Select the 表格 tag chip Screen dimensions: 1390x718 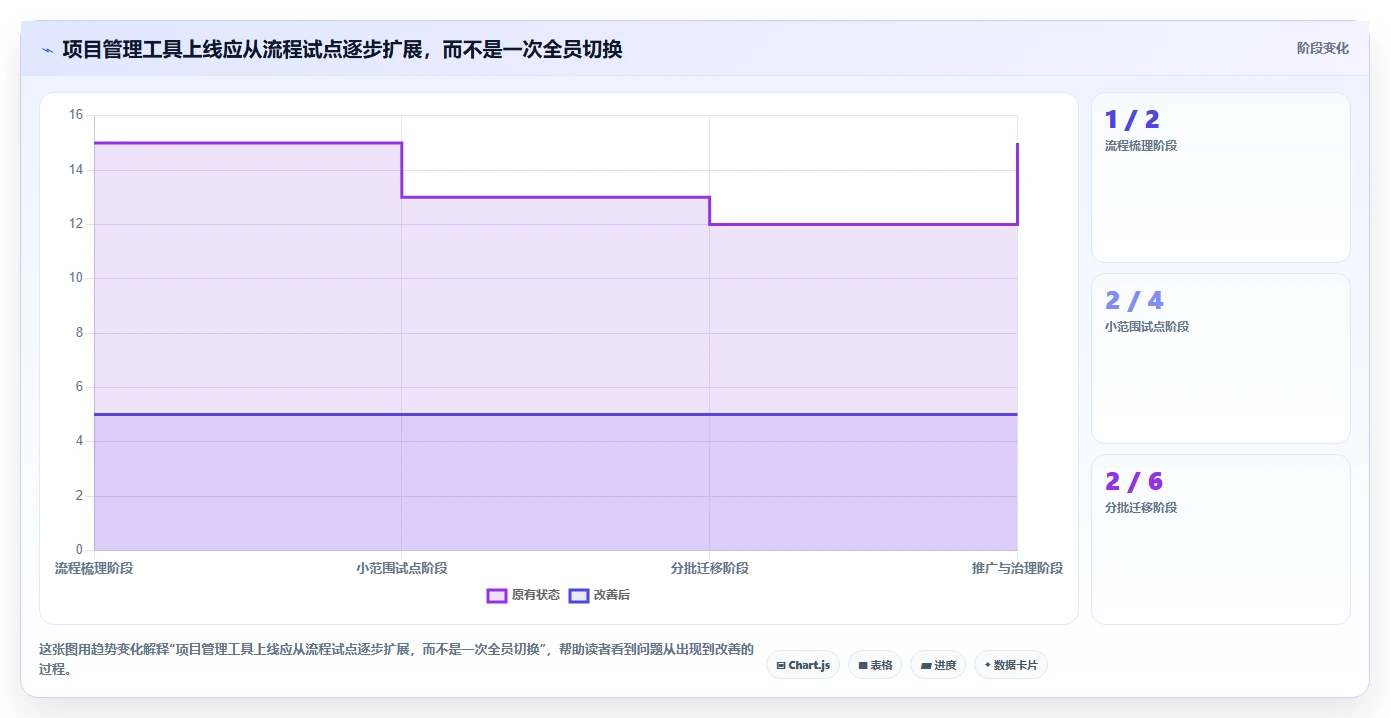point(875,665)
